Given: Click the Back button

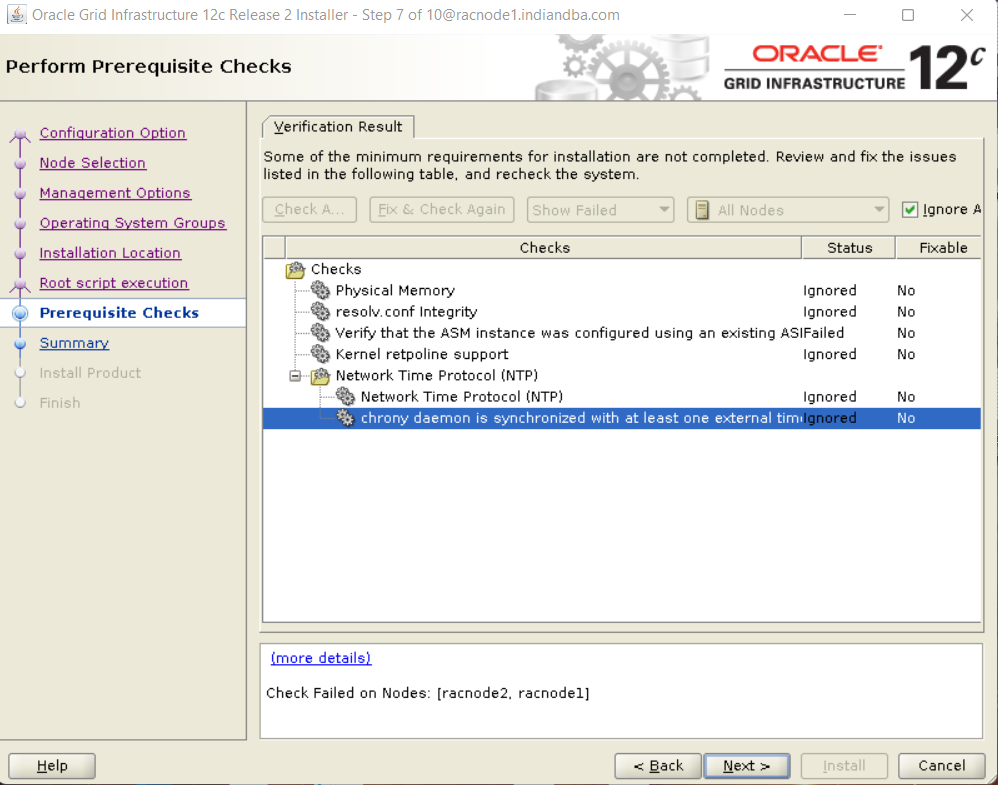Looking at the screenshot, I should [658, 766].
